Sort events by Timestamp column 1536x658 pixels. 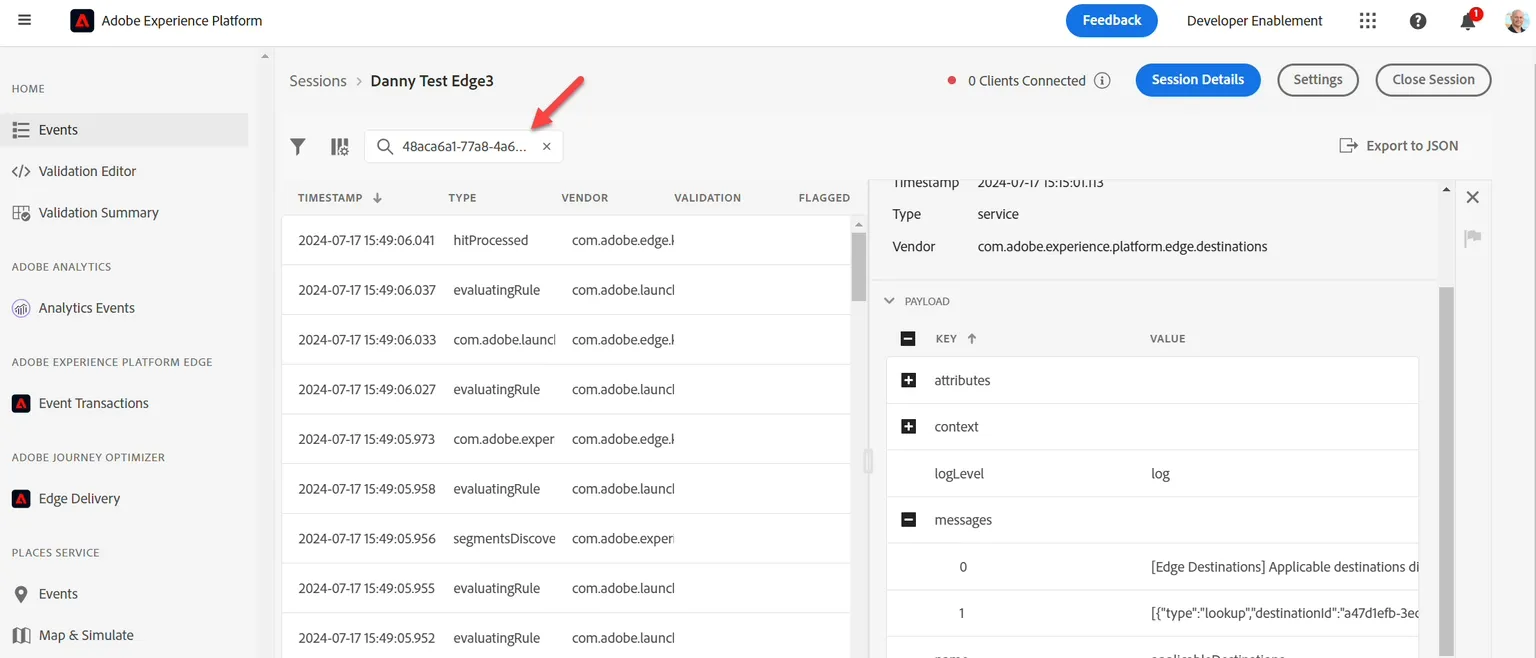(x=340, y=198)
